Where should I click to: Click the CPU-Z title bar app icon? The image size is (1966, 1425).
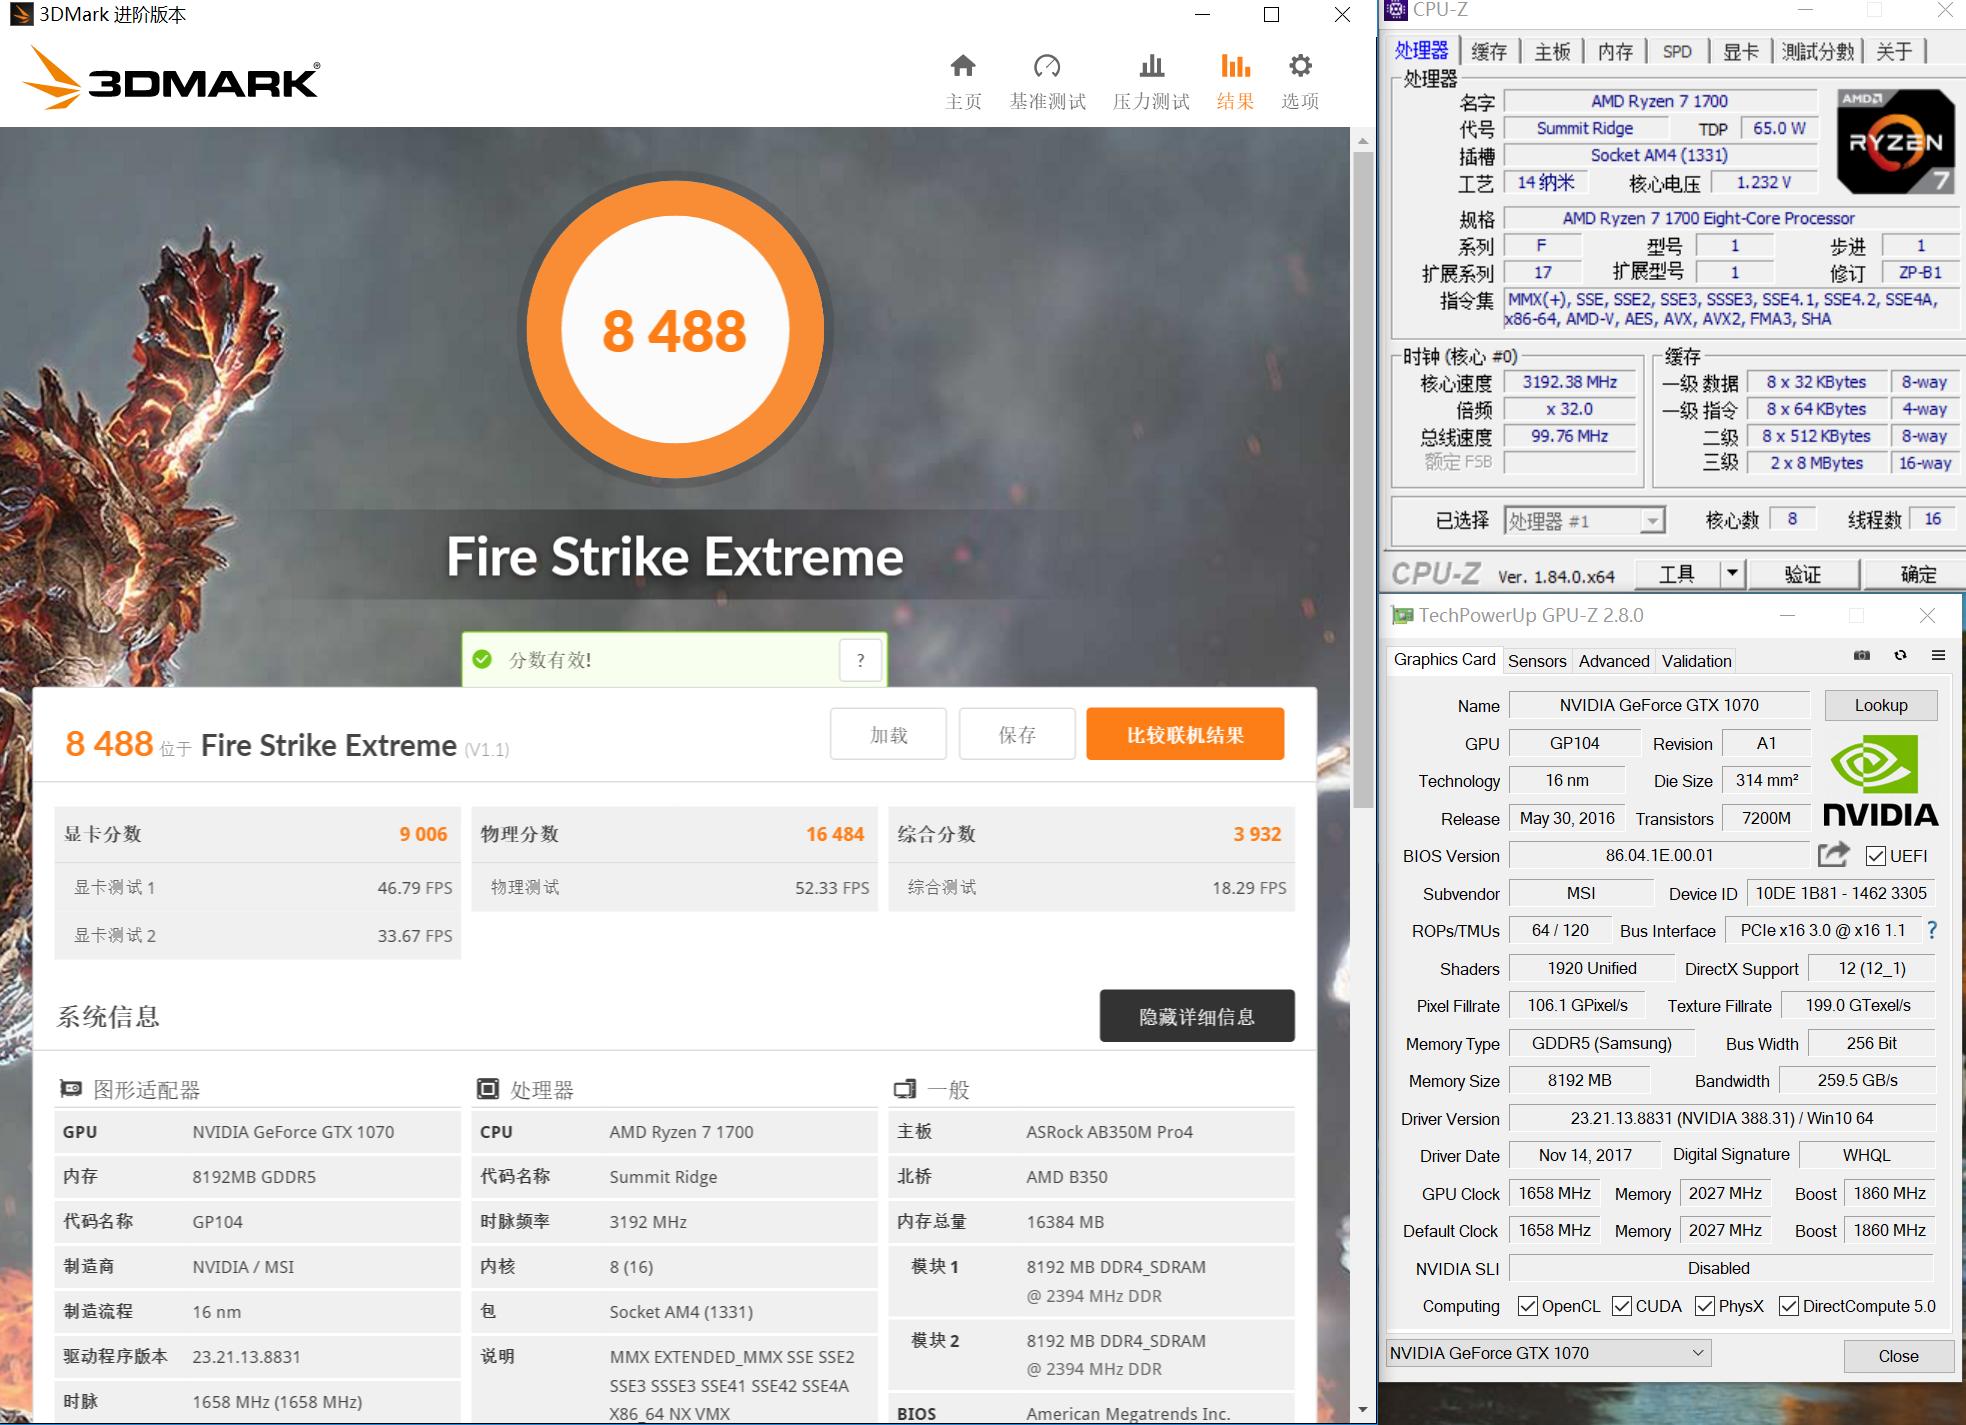tap(1397, 10)
